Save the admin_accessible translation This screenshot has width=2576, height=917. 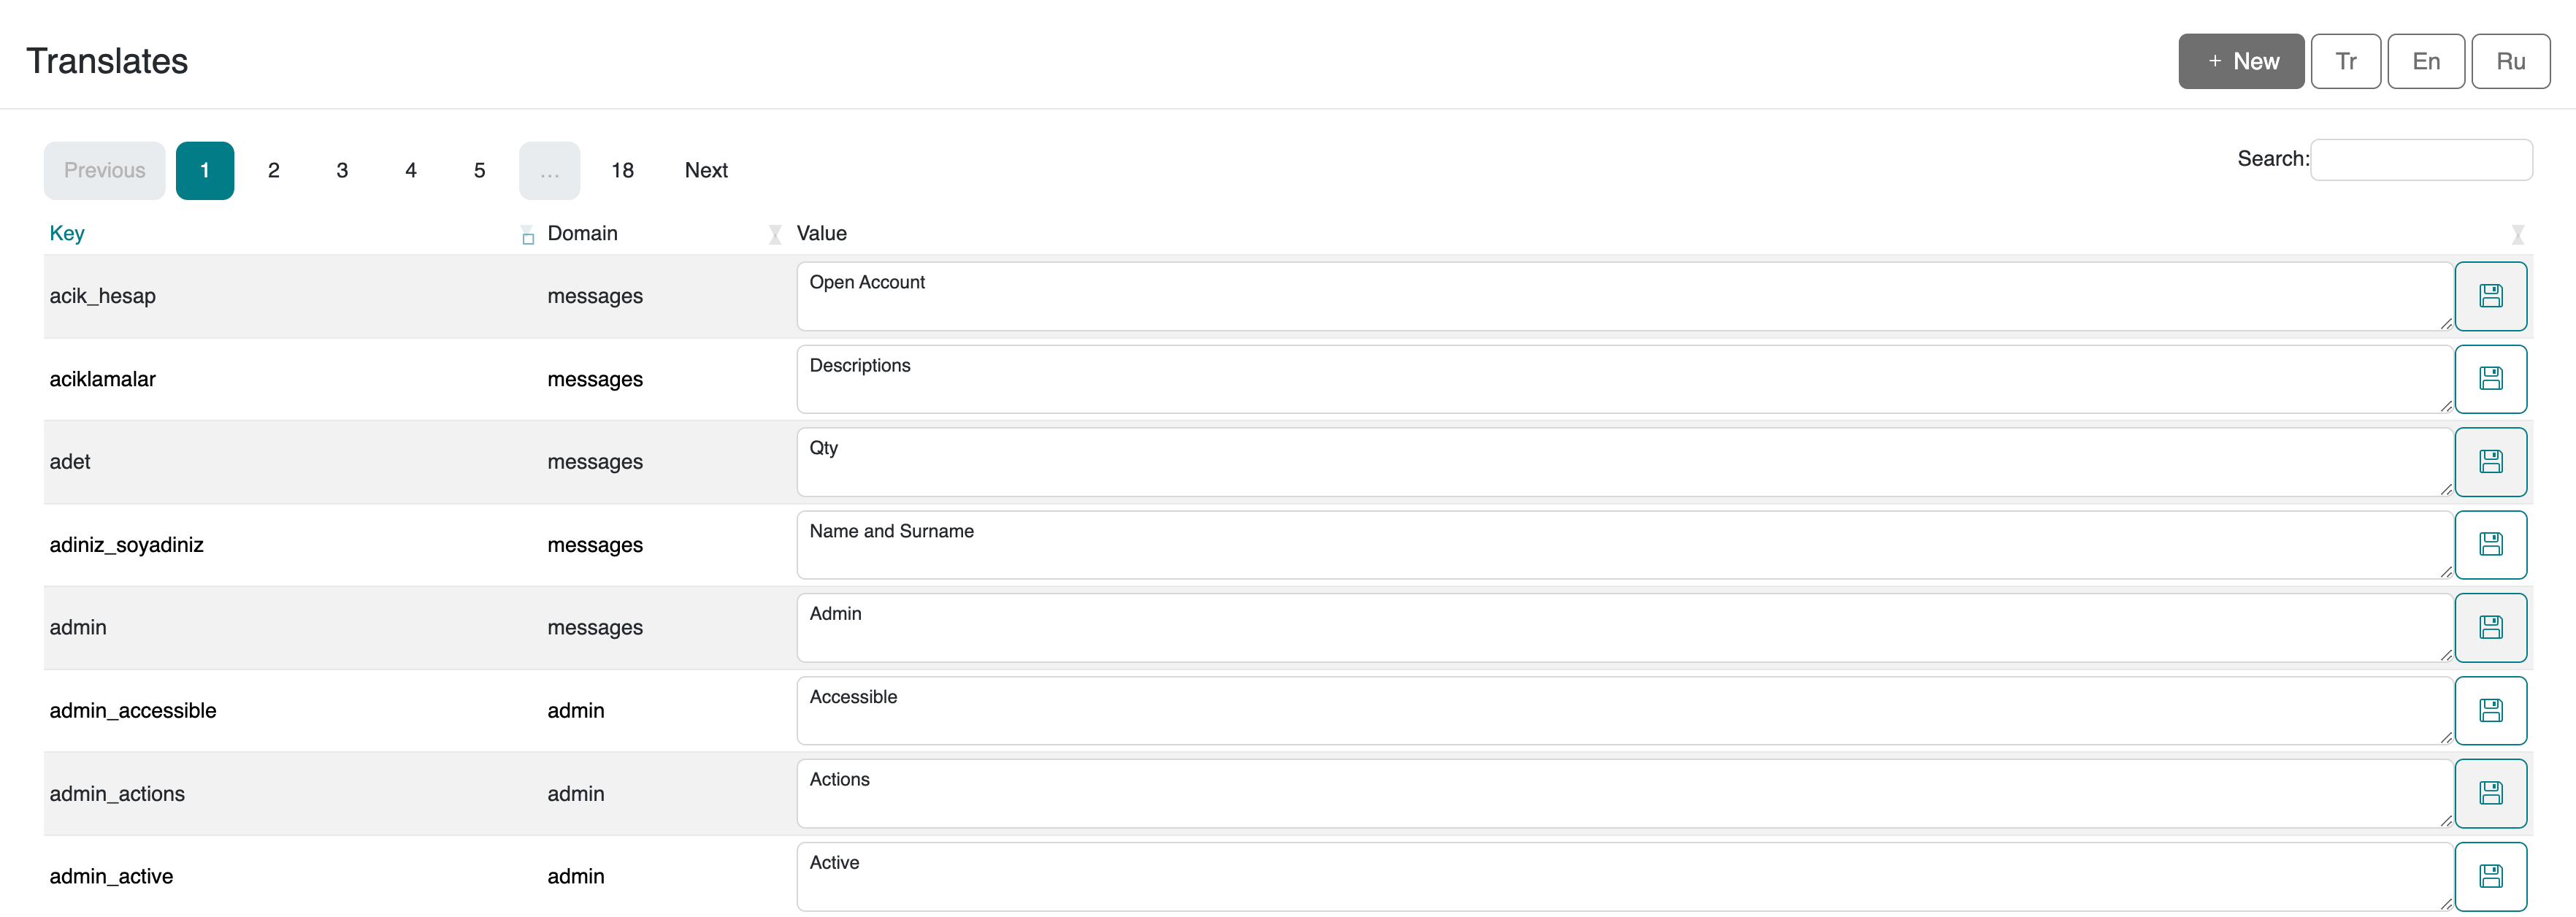tap(2489, 711)
